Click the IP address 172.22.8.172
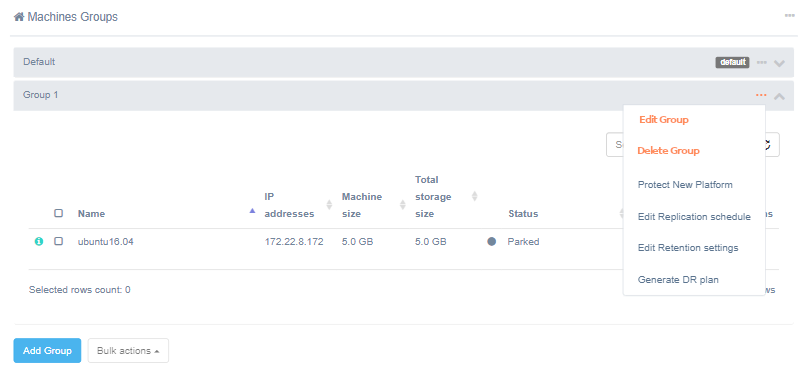Viewport: 807px width, 377px height. coord(294,241)
